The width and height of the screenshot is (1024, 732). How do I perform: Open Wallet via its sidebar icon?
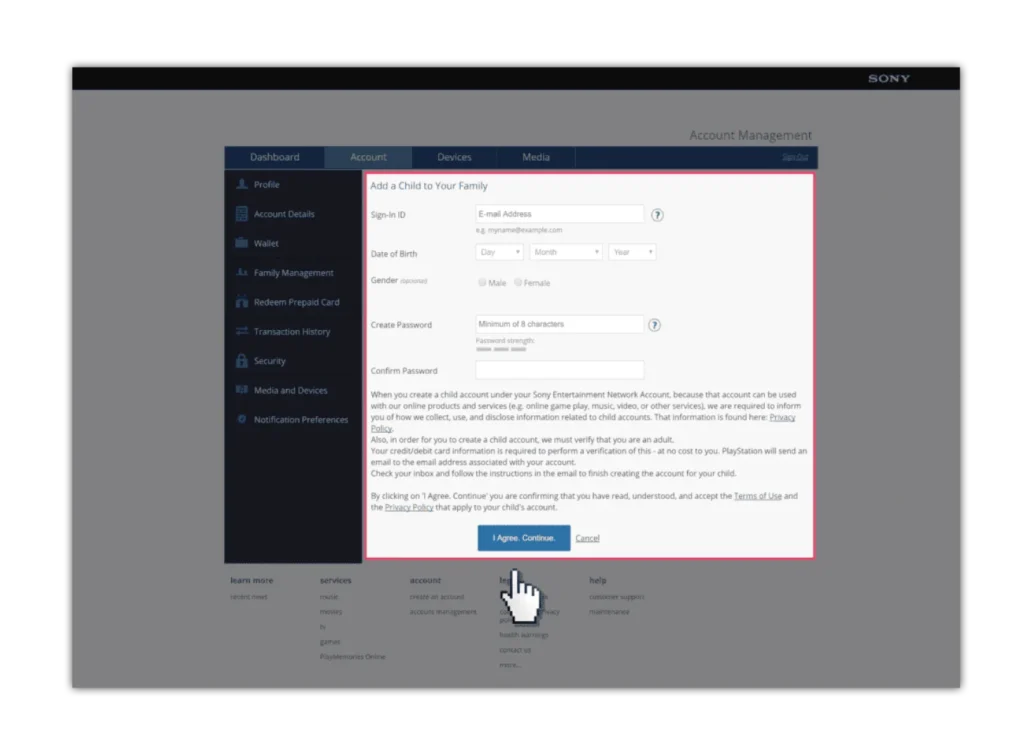pos(242,243)
